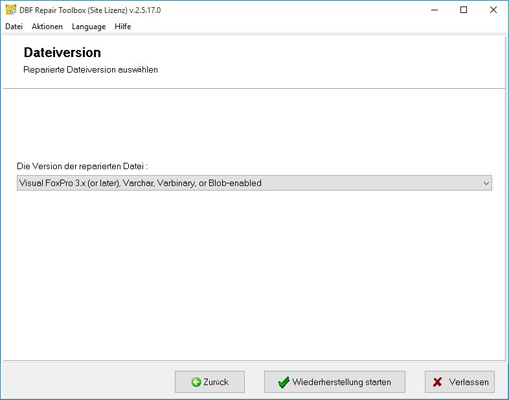The height and width of the screenshot is (400, 509).
Task: Click the DBF Repair Toolbox title bar icon
Action: point(11,10)
